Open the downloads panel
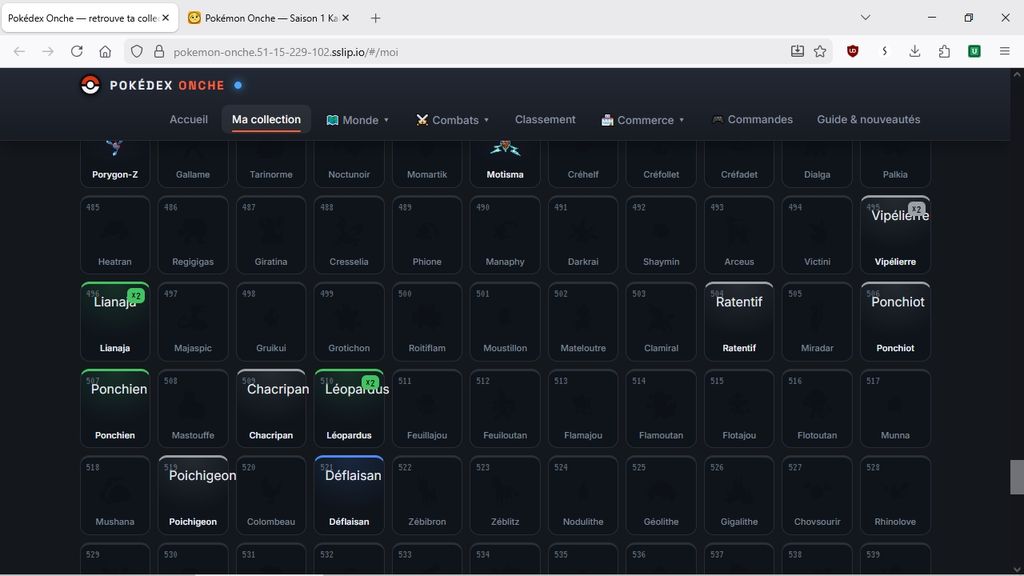This screenshot has height=576, width=1024. [x=914, y=52]
